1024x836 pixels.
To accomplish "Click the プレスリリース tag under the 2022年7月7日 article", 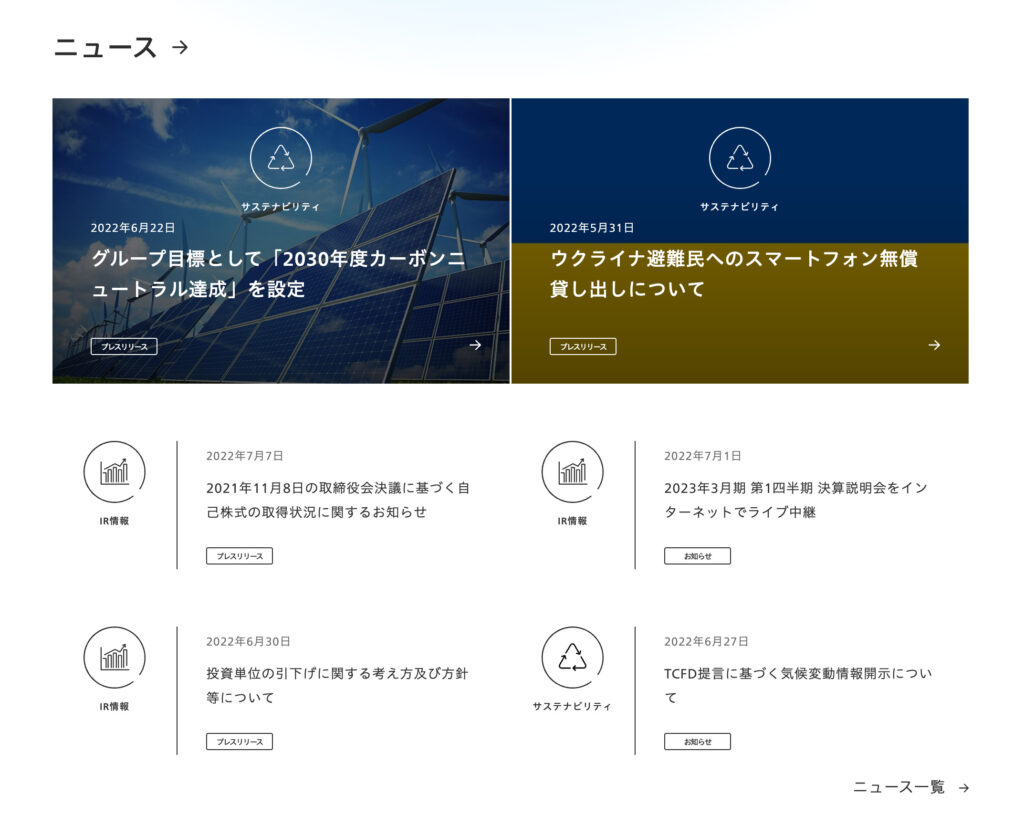I will tap(240, 556).
